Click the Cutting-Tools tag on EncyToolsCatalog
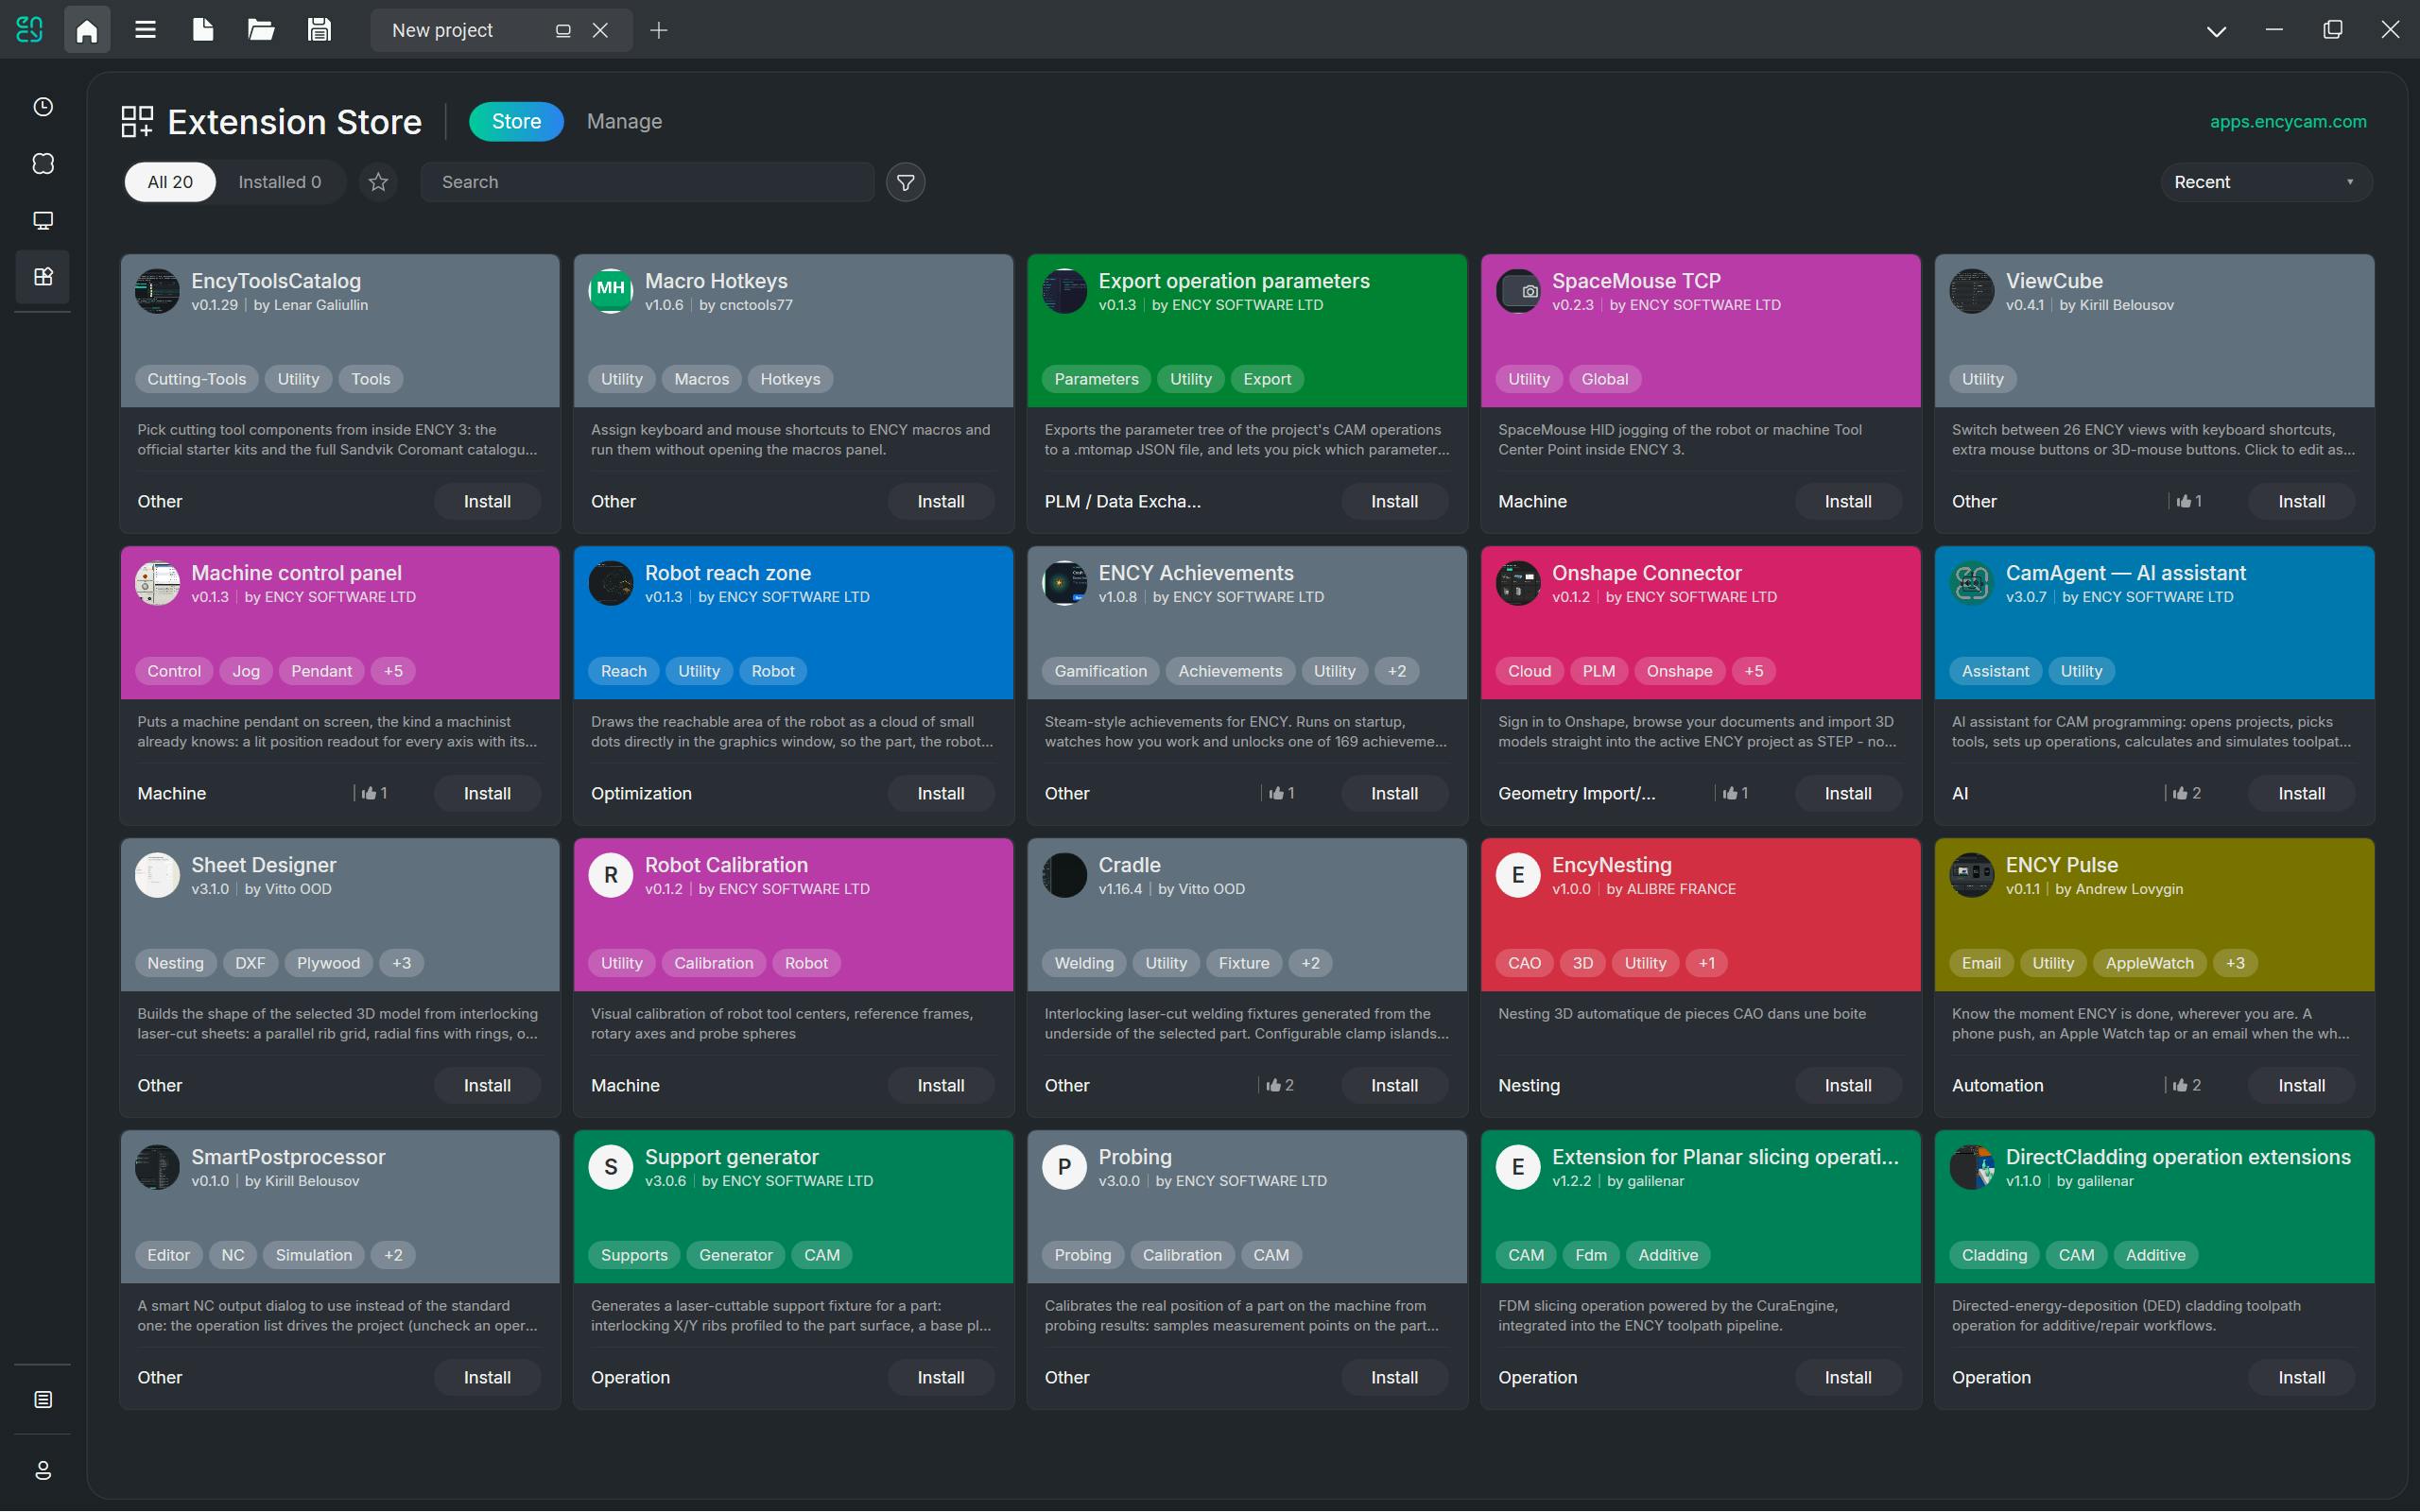This screenshot has width=2420, height=1512. click(196, 379)
